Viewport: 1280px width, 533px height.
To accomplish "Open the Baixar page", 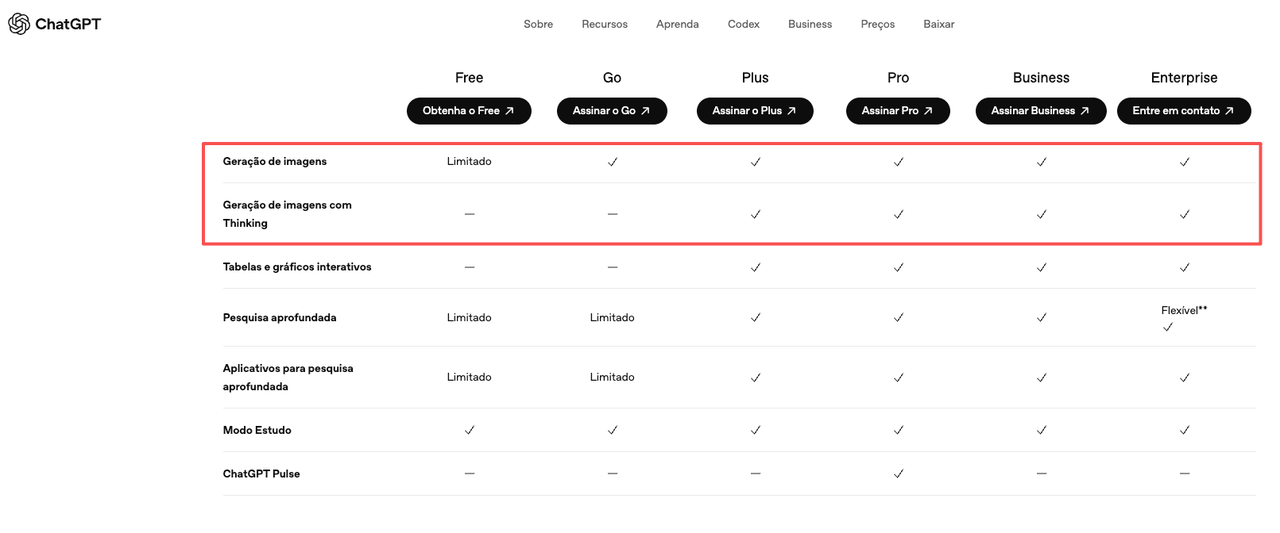I will (x=939, y=24).
